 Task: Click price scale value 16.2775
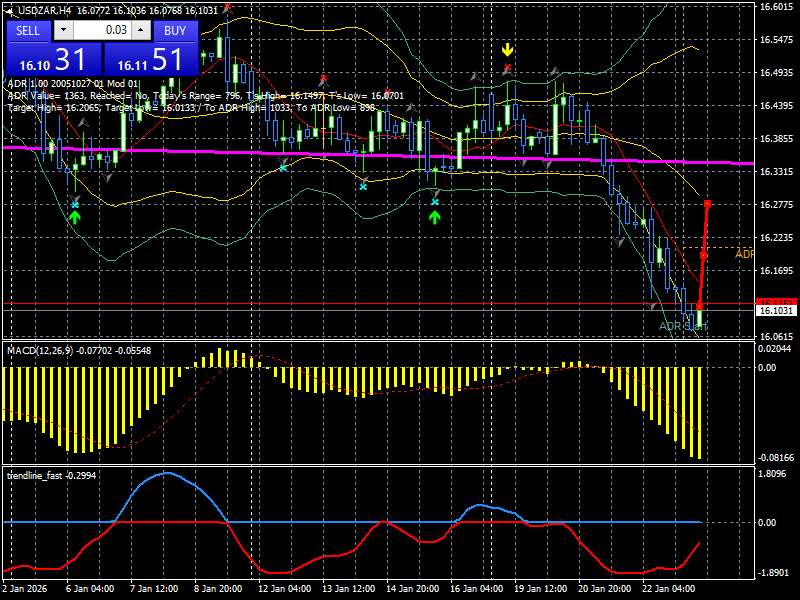pyautogui.click(x=776, y=205)
